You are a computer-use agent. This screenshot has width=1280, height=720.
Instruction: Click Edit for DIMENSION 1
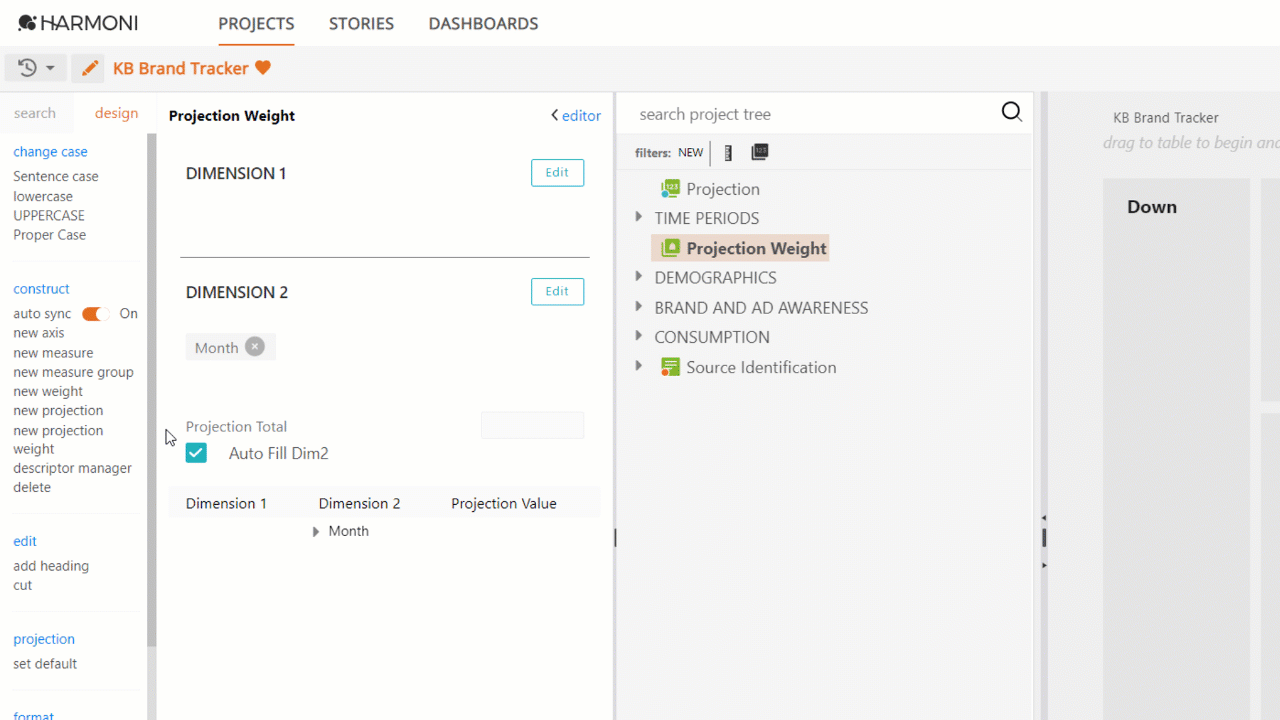[x=557, y=172]
